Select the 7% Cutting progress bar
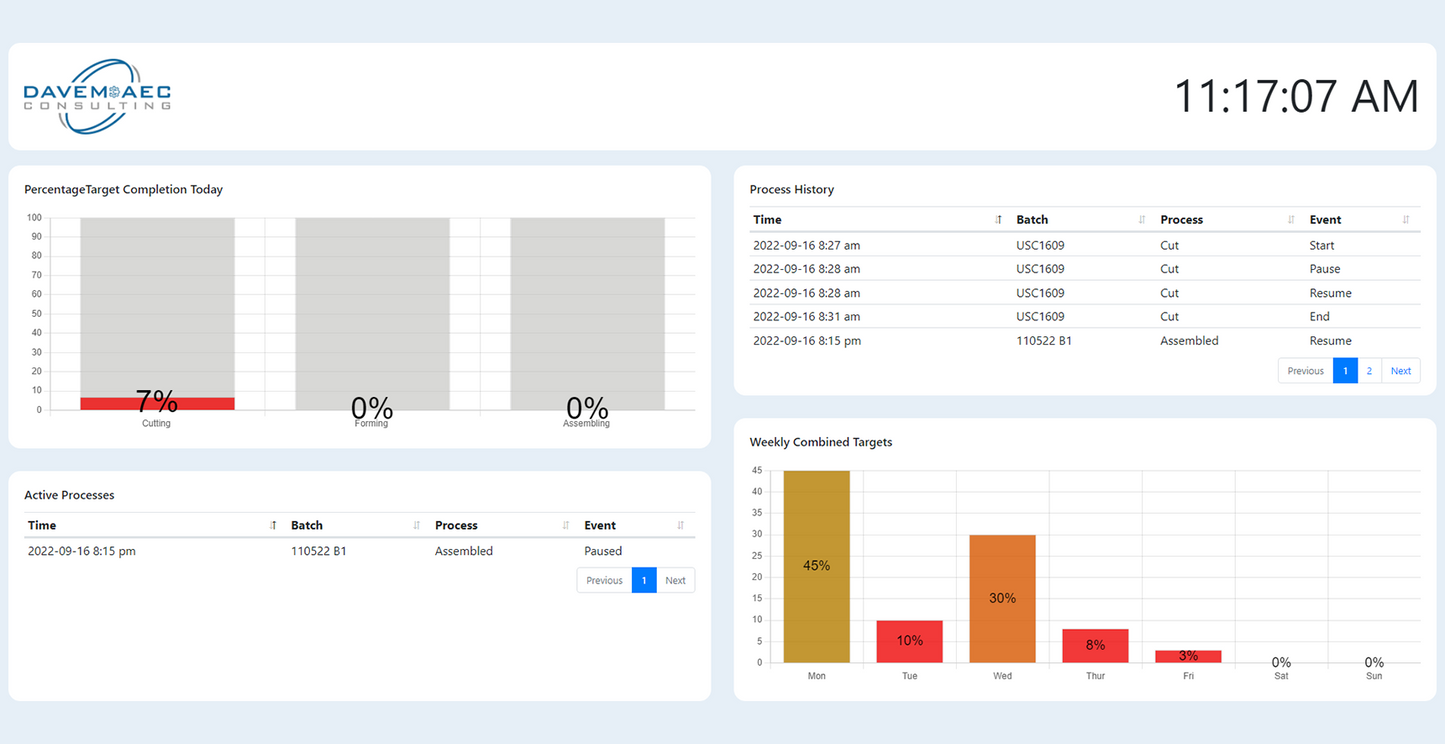1445x744 pixels. coord(157,402)
